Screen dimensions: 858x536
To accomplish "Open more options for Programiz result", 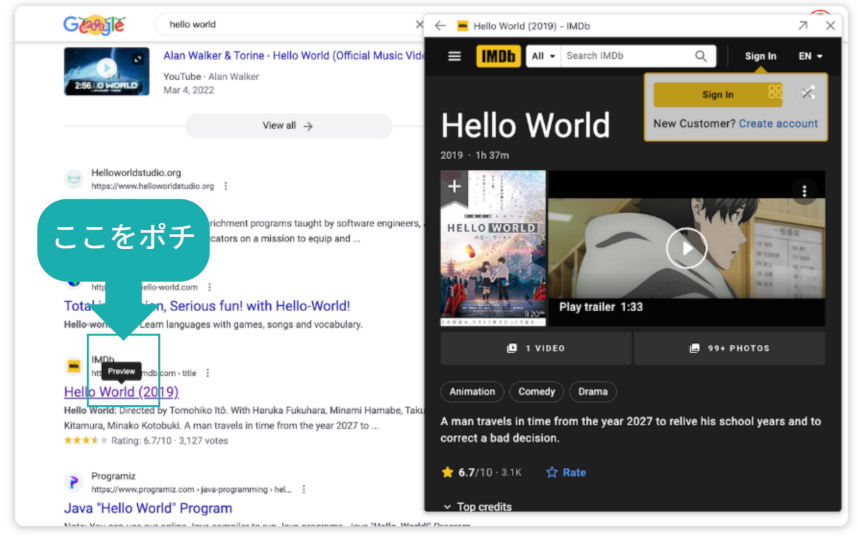I will (x=304, y=489).
